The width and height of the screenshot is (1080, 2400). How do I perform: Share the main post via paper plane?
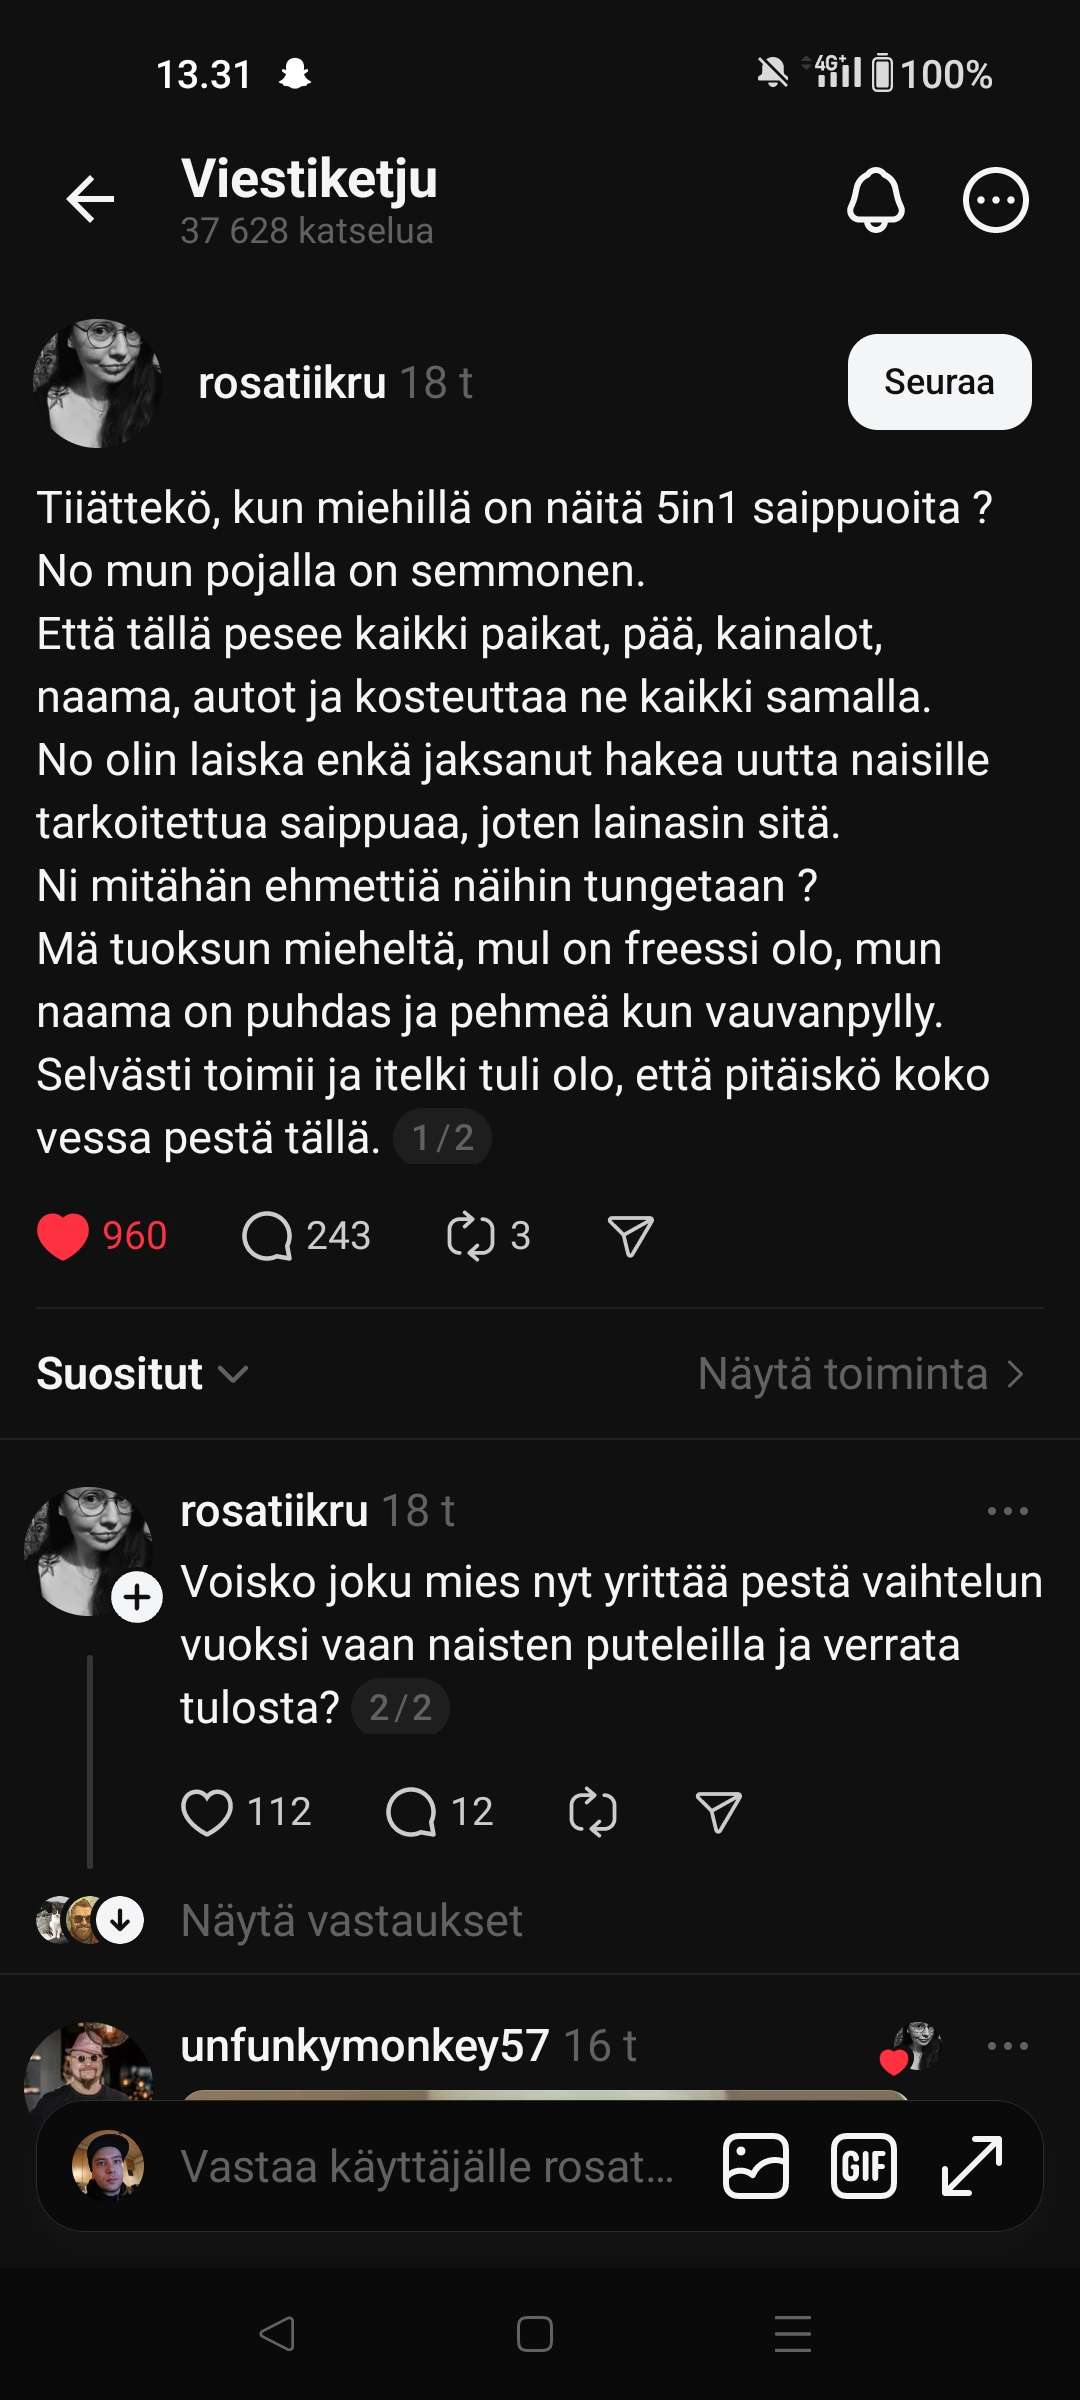click(631, 1236)
